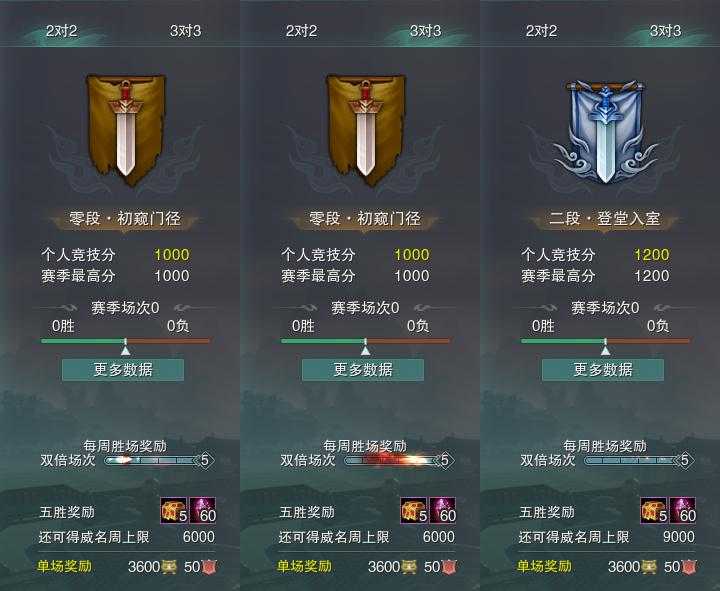Open 更多数据 in the left panel
The image size is (720, 591).
coord(123,370)
